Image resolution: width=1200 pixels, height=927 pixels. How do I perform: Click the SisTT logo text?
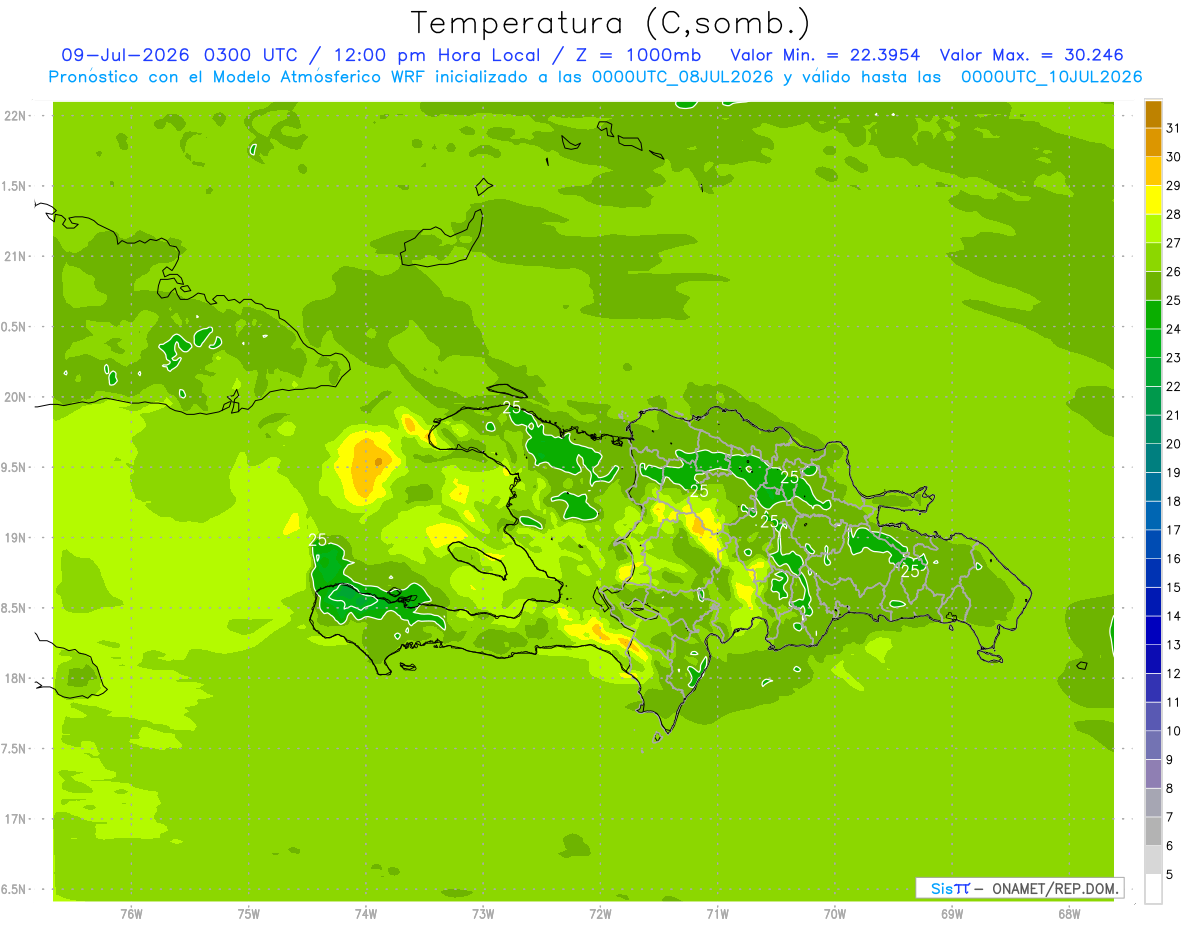pyautogui.click(x=950, y=888)
